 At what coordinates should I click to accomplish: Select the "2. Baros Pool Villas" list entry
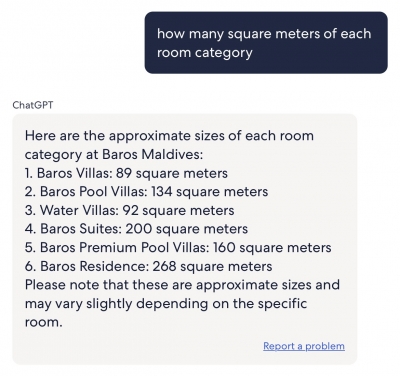(146, 192)
